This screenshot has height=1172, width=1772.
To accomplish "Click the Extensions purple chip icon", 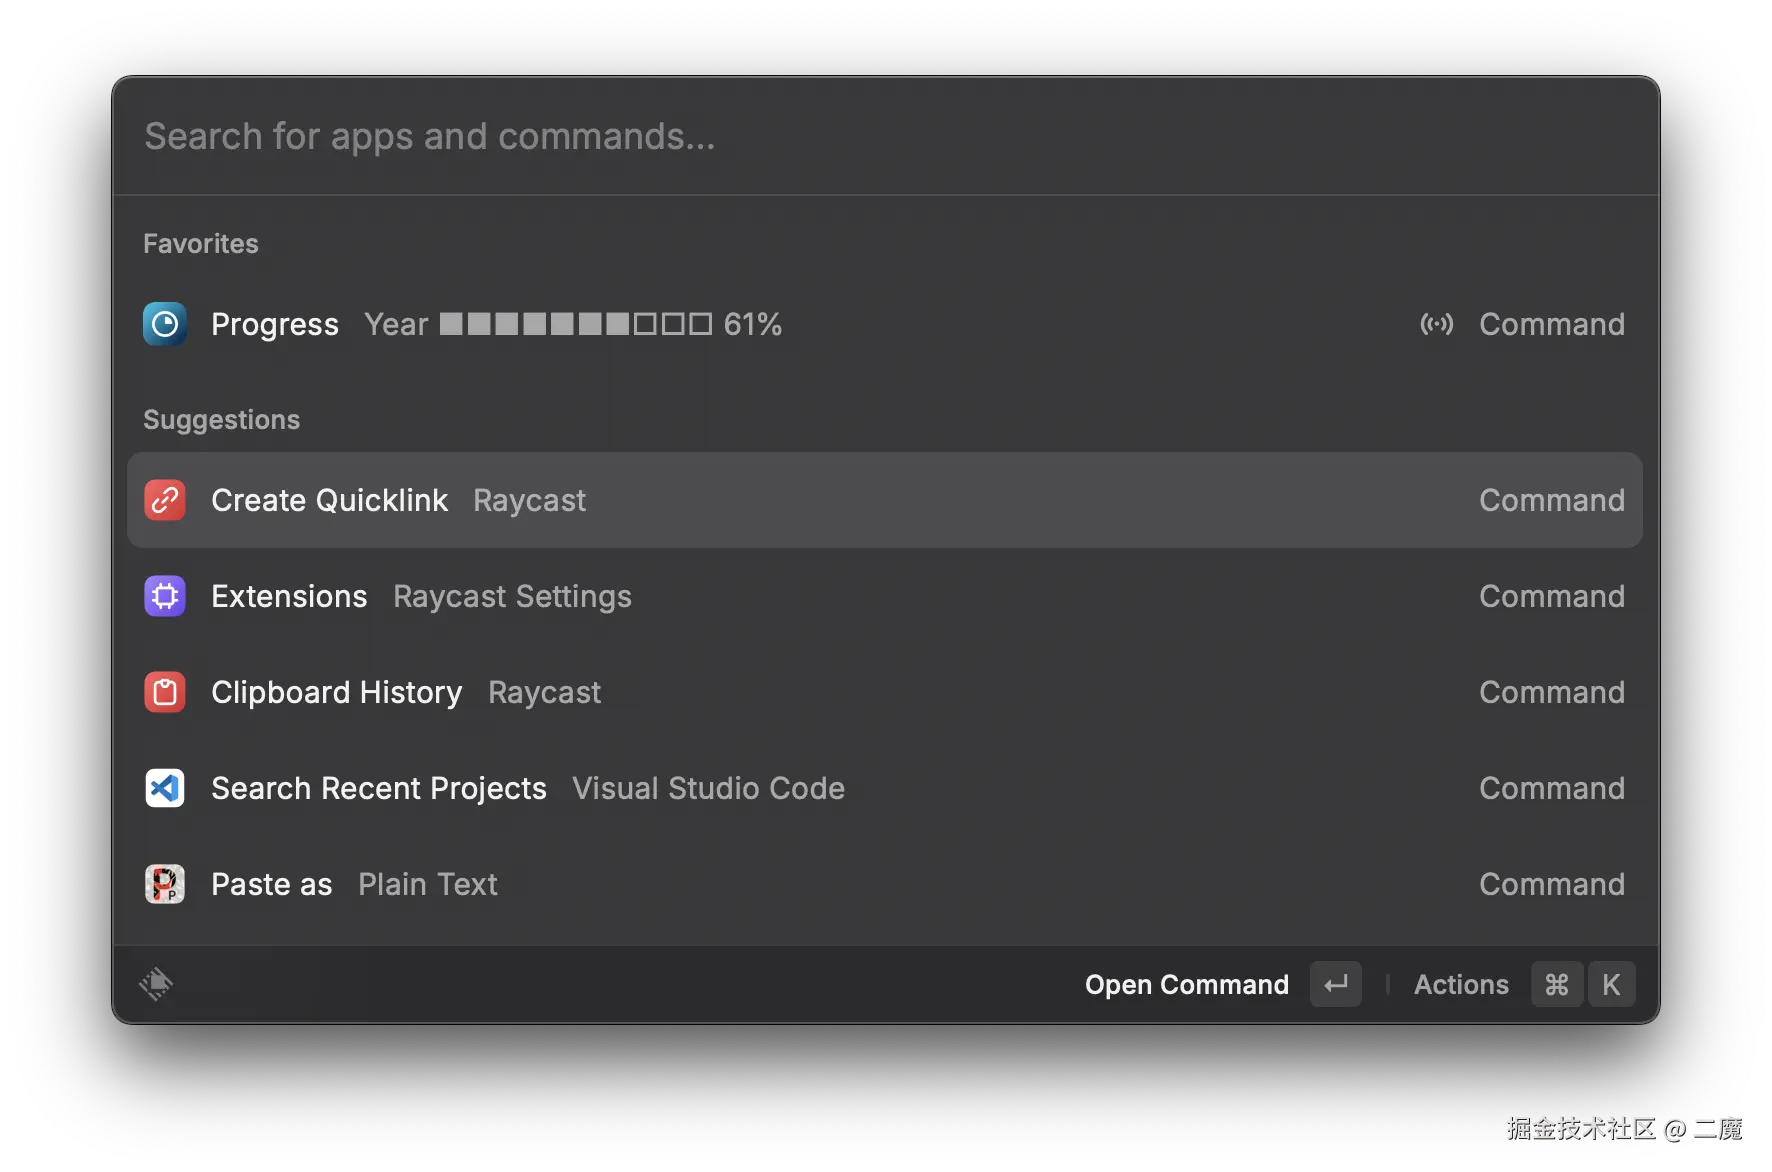I will [x=165, y=596].
